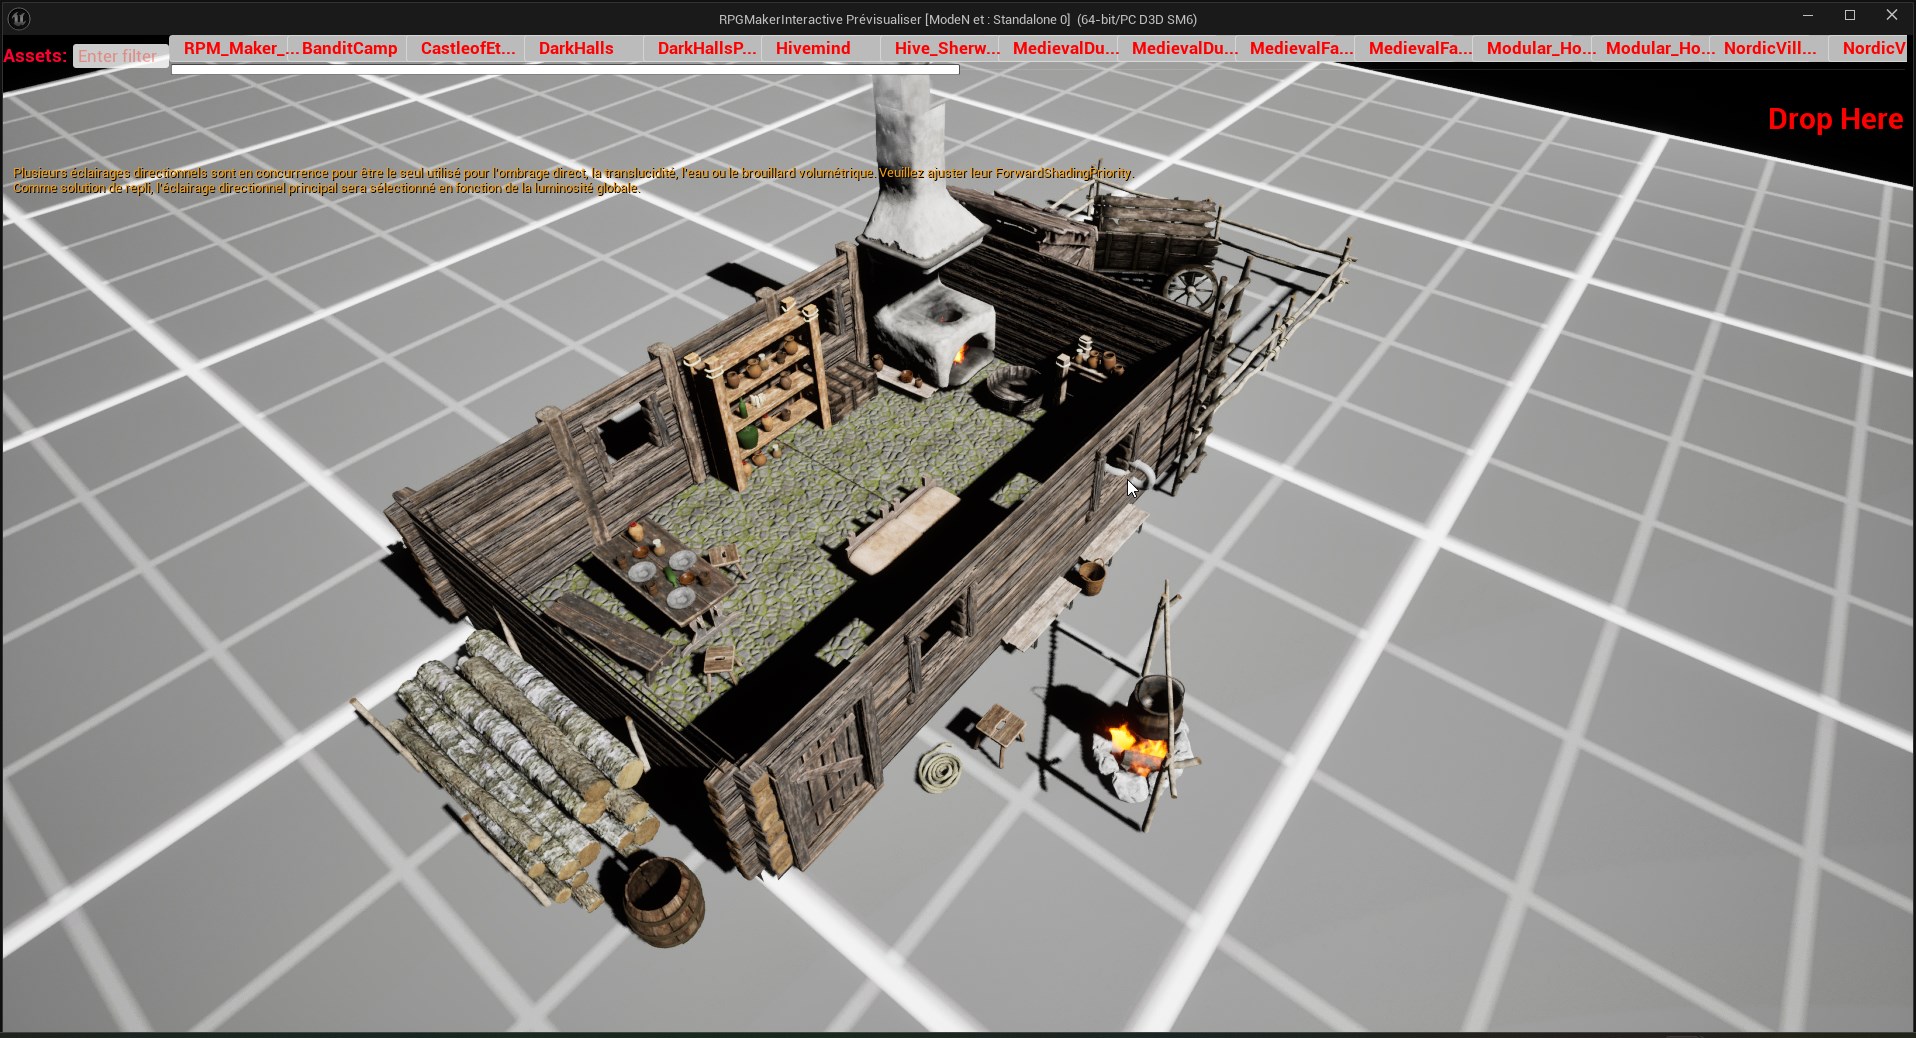The height and width of the screenshot is (1038, 1916).
Task: Click the horizontal scrollbar below the asset tabs
Action: (565, 69)
